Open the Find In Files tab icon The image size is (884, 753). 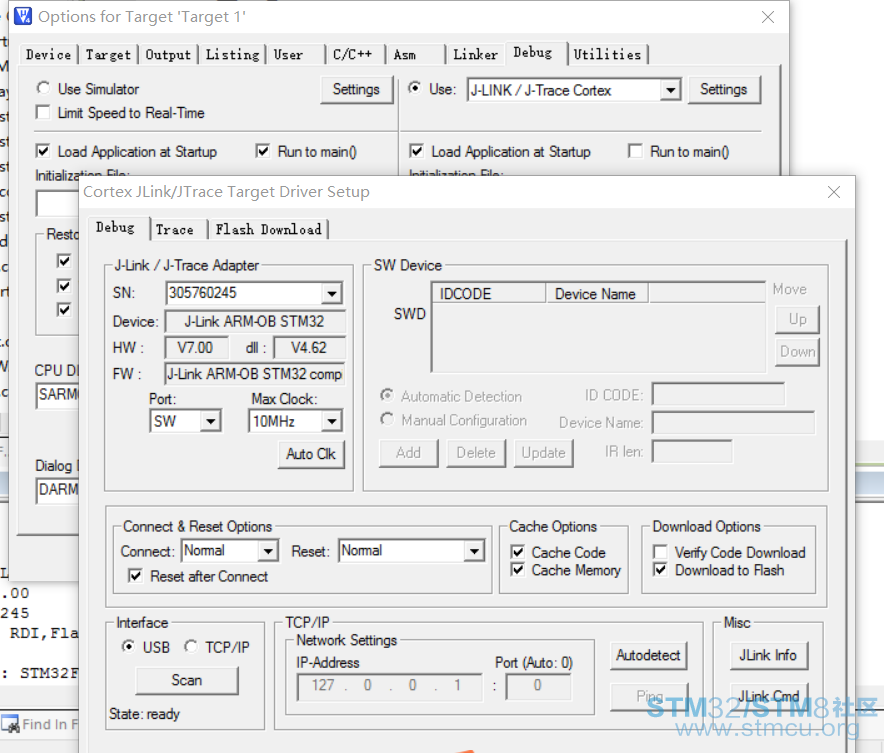(x=10, y=724)
